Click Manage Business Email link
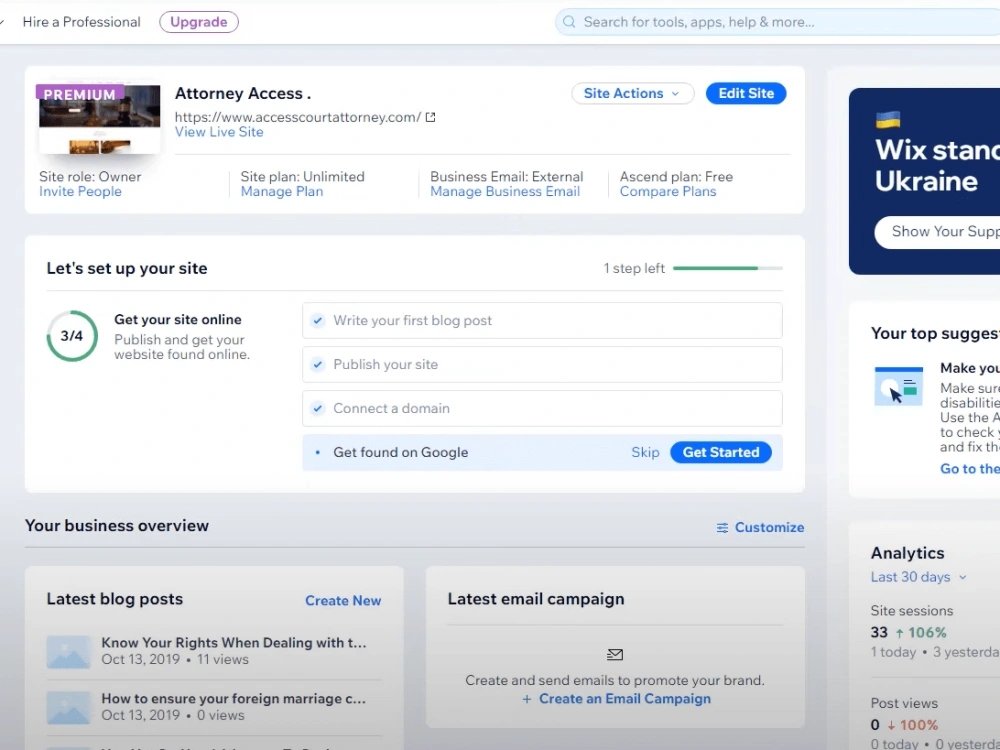 click(x=505, y=191)
